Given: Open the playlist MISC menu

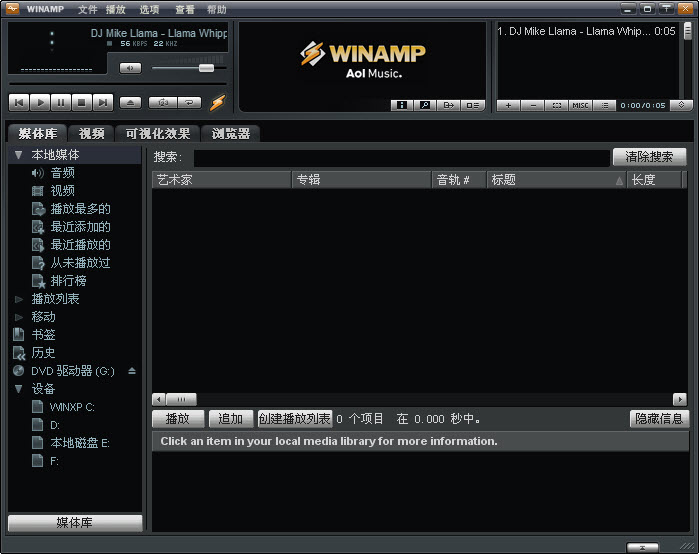Looking at the screenshot, I should tap(580, 106).
